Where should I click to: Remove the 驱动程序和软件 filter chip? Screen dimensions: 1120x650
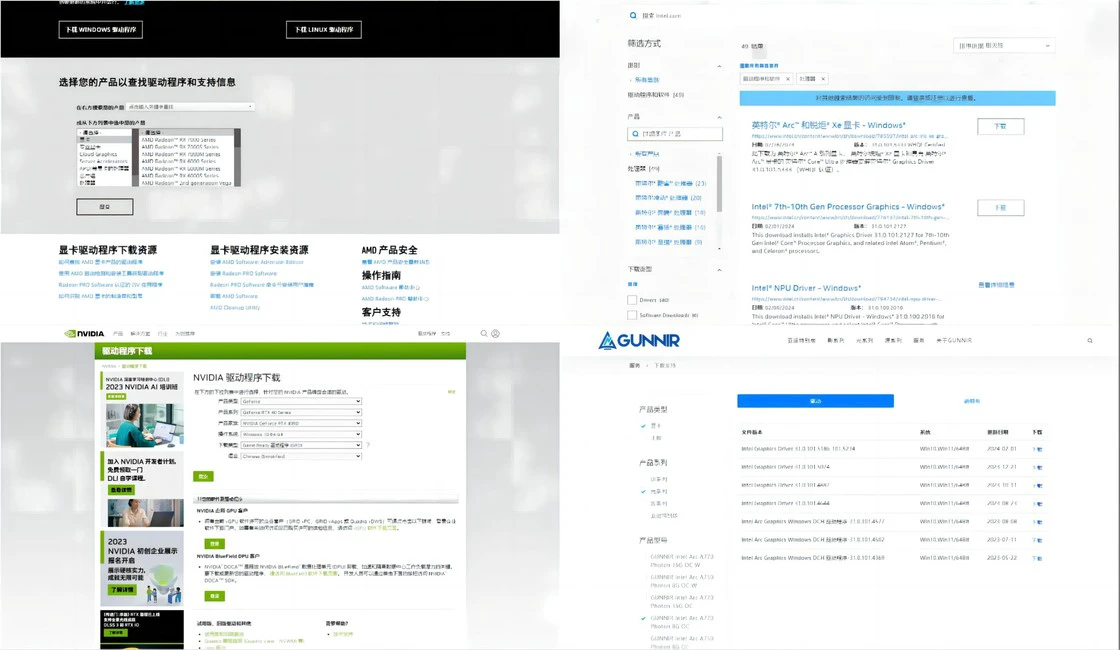tap(788, 79)
